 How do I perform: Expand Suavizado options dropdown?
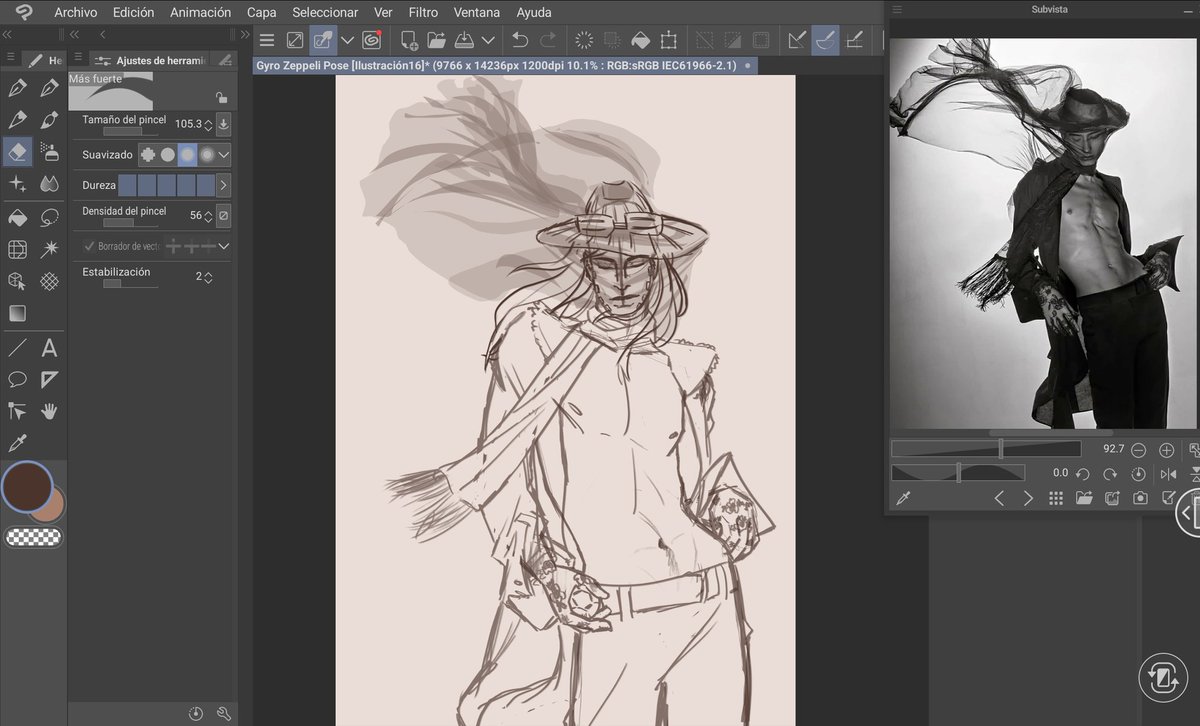click(x=224, y=155)
